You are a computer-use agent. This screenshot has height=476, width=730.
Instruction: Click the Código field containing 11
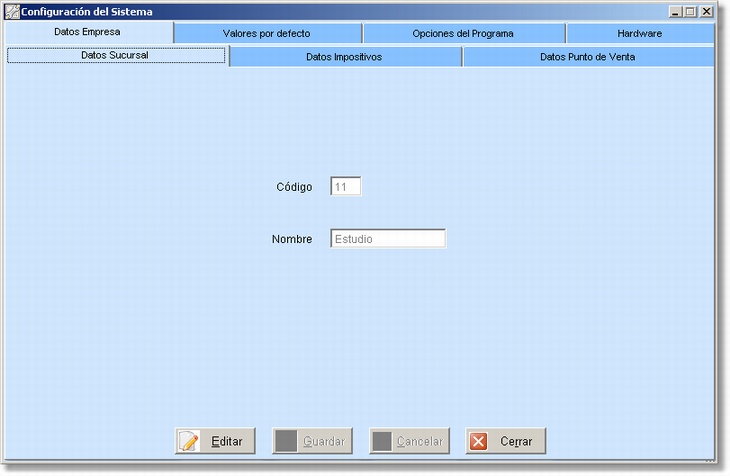[345, 187]
